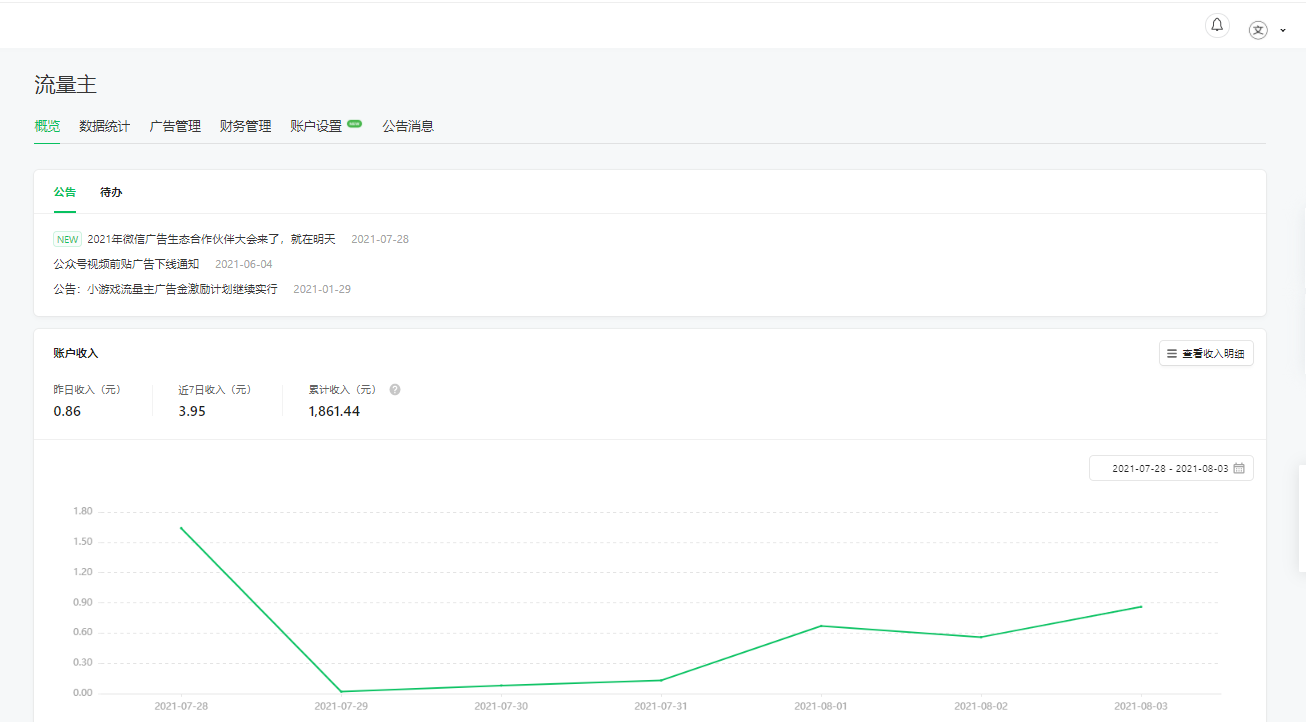Click the green badge next to 账户设置

[354, 124]
